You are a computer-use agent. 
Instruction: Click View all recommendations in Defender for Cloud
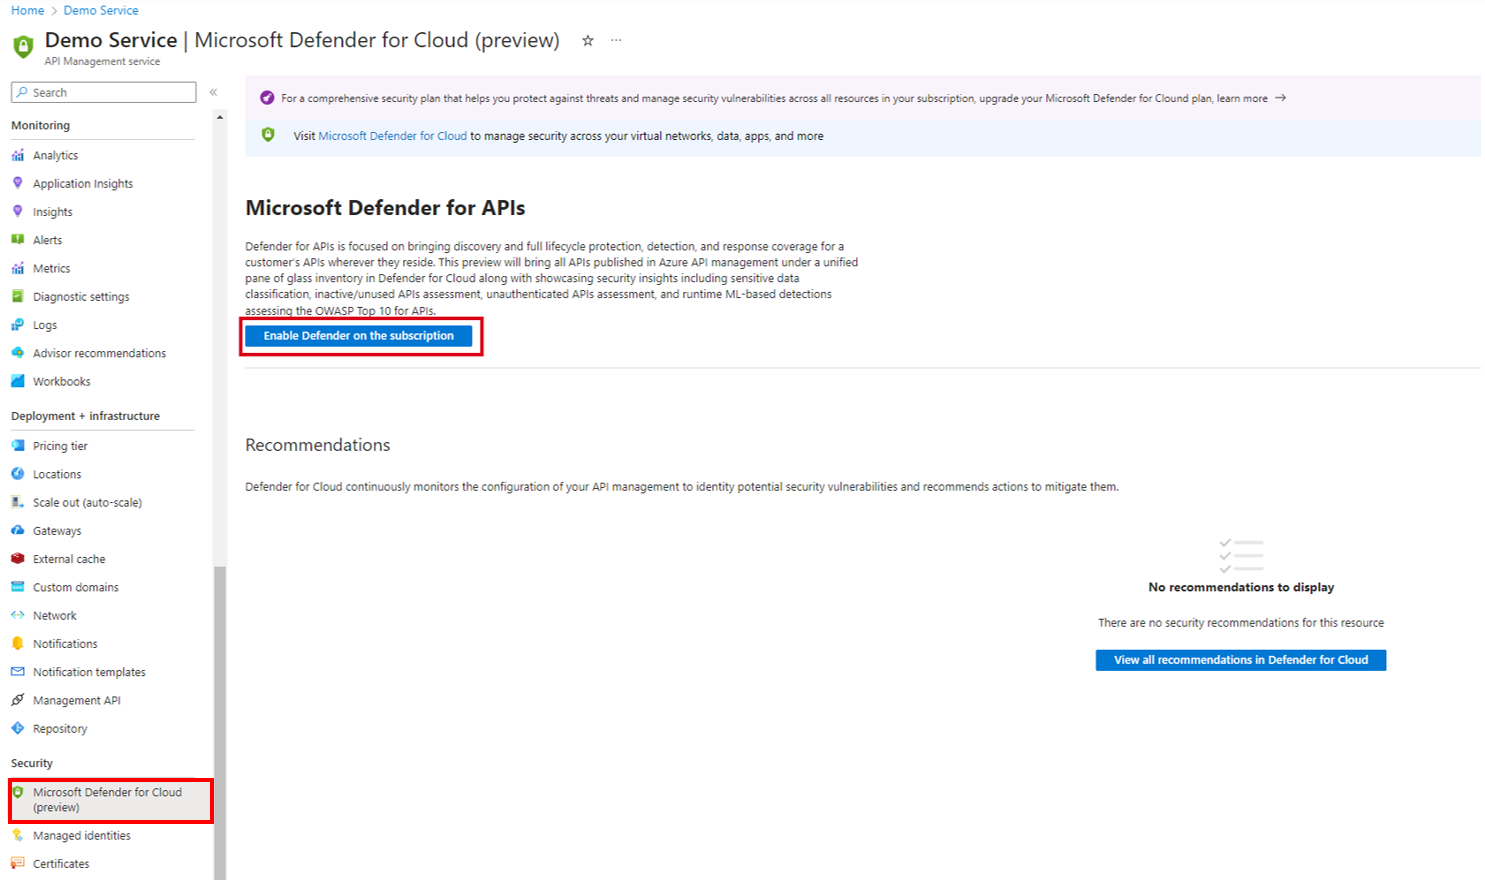pyautogui.click(x=1241, y=660)
